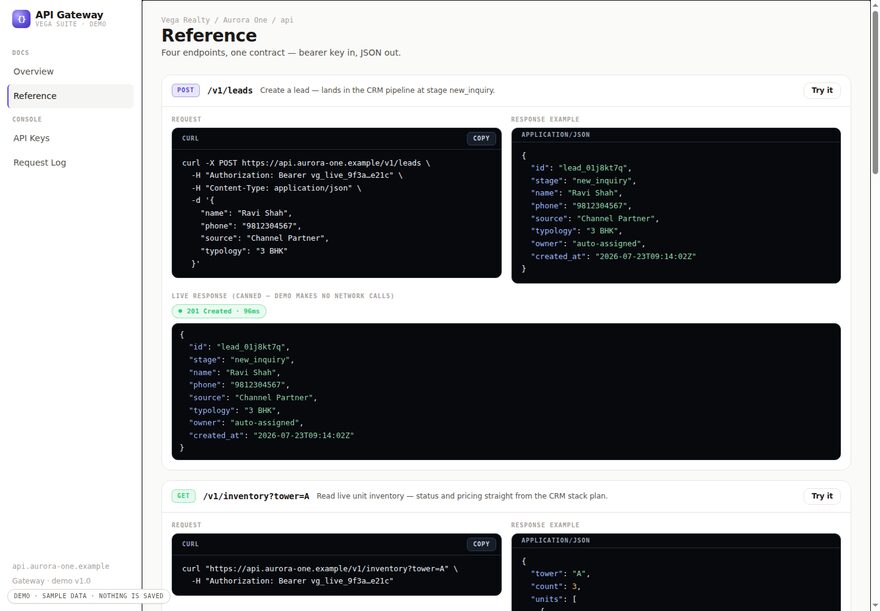Click the 'Live Response' section label

coord(283,296)
